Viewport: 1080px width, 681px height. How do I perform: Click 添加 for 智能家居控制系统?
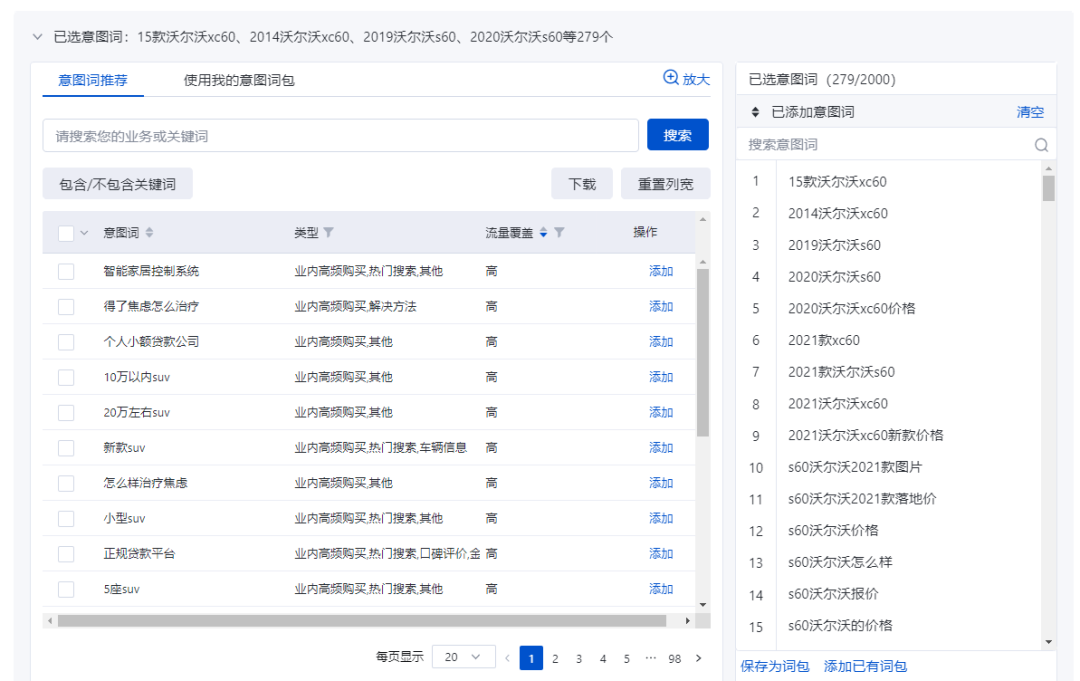[x=661, y=271]
